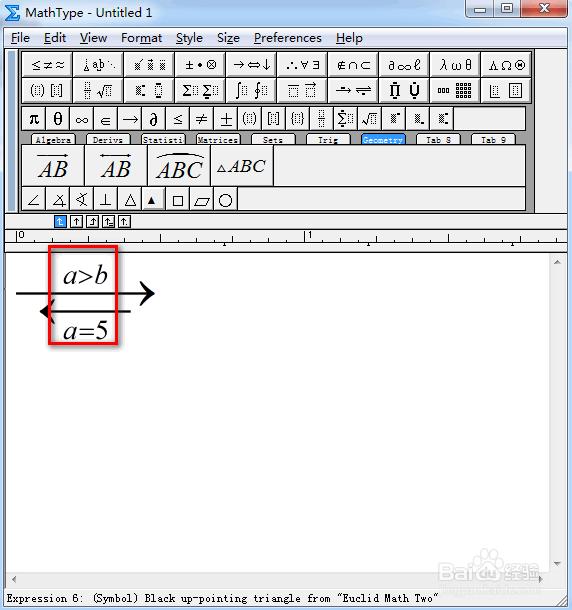Open the arrow symbols palette (→⇔↓)
Screen dimensions: 572x610
click(x=251, y=65)
